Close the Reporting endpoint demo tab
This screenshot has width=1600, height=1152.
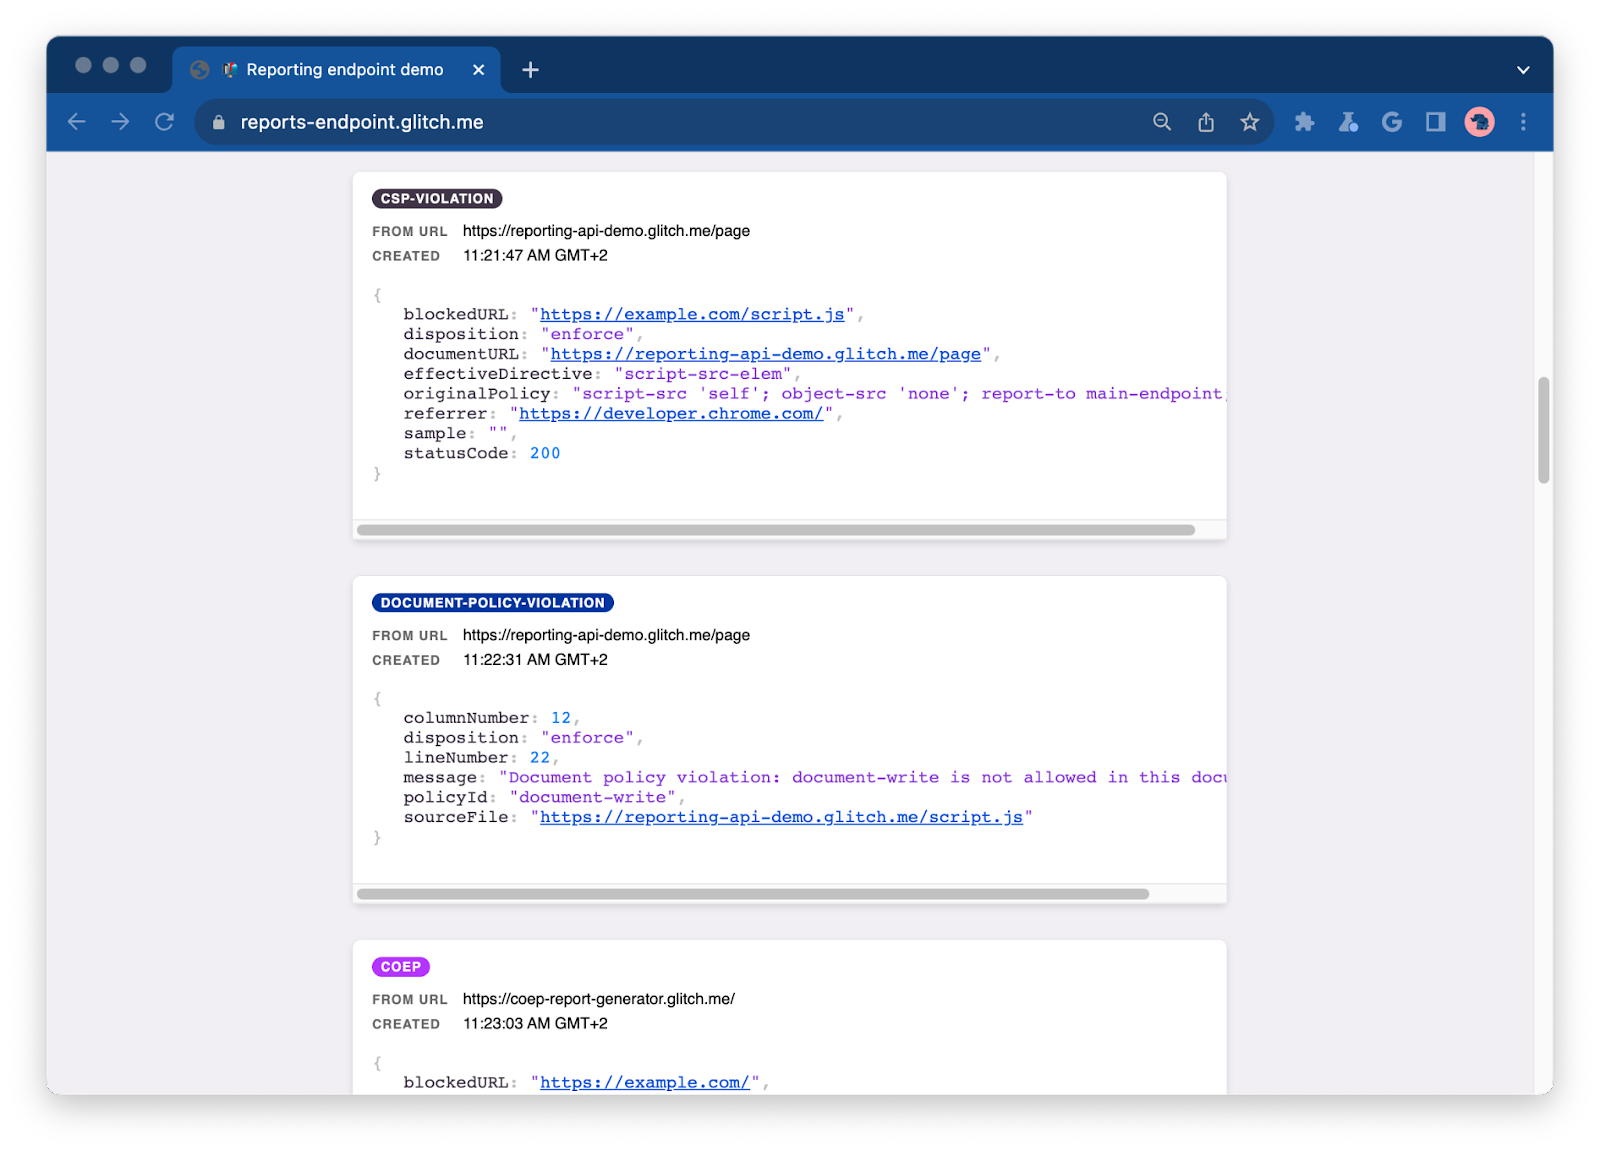[479, 70]
